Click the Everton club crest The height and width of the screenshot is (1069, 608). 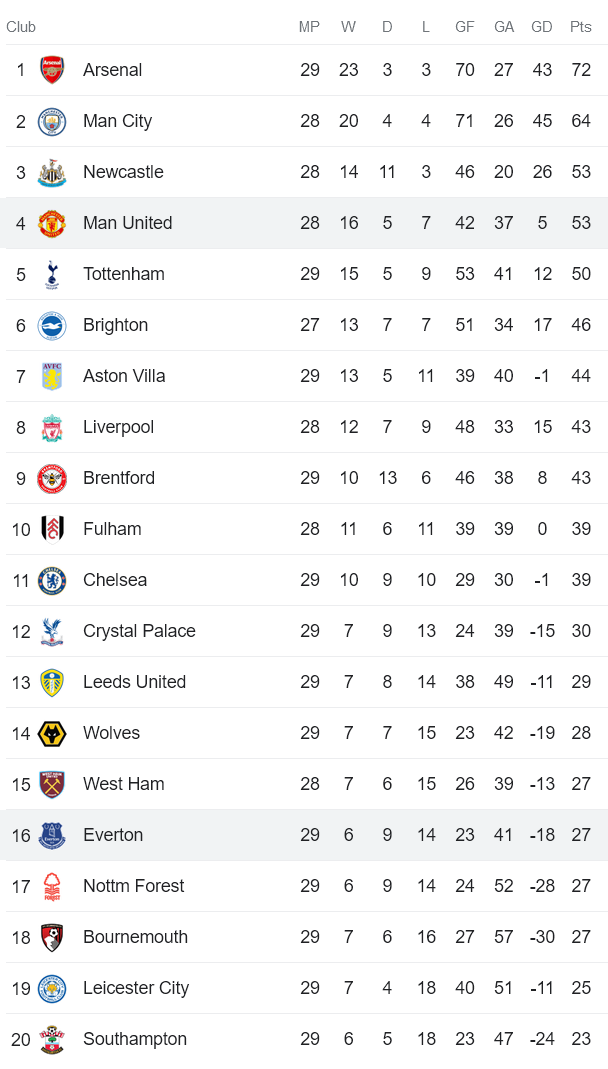pyautogui.click(x=52, y=835)
